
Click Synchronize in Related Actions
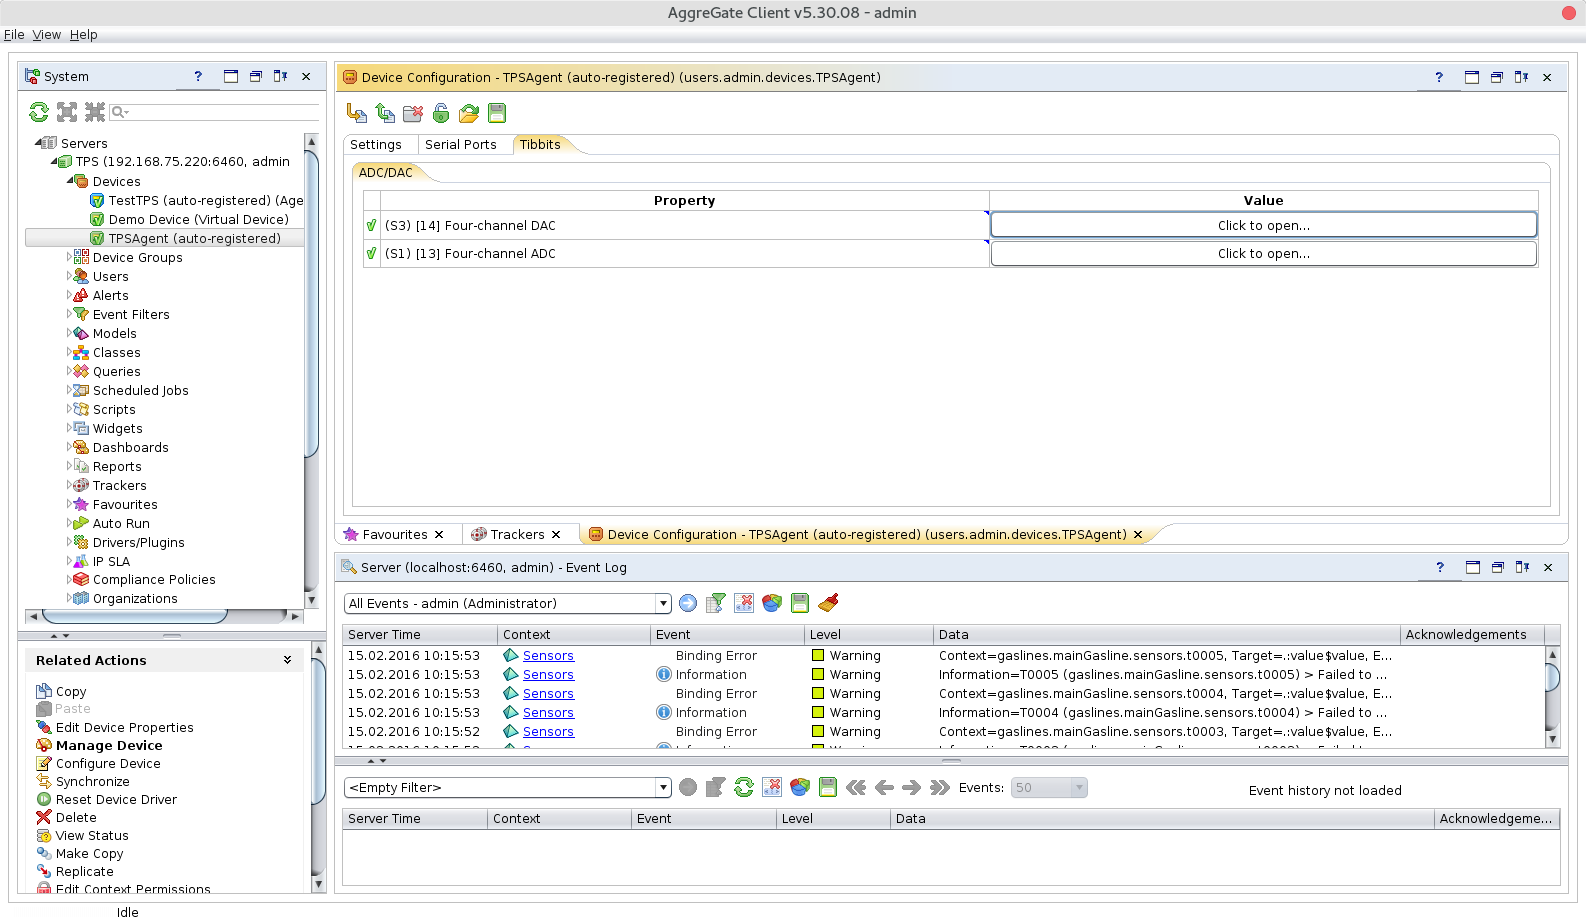pyautogui.click(x=93, y=781)
